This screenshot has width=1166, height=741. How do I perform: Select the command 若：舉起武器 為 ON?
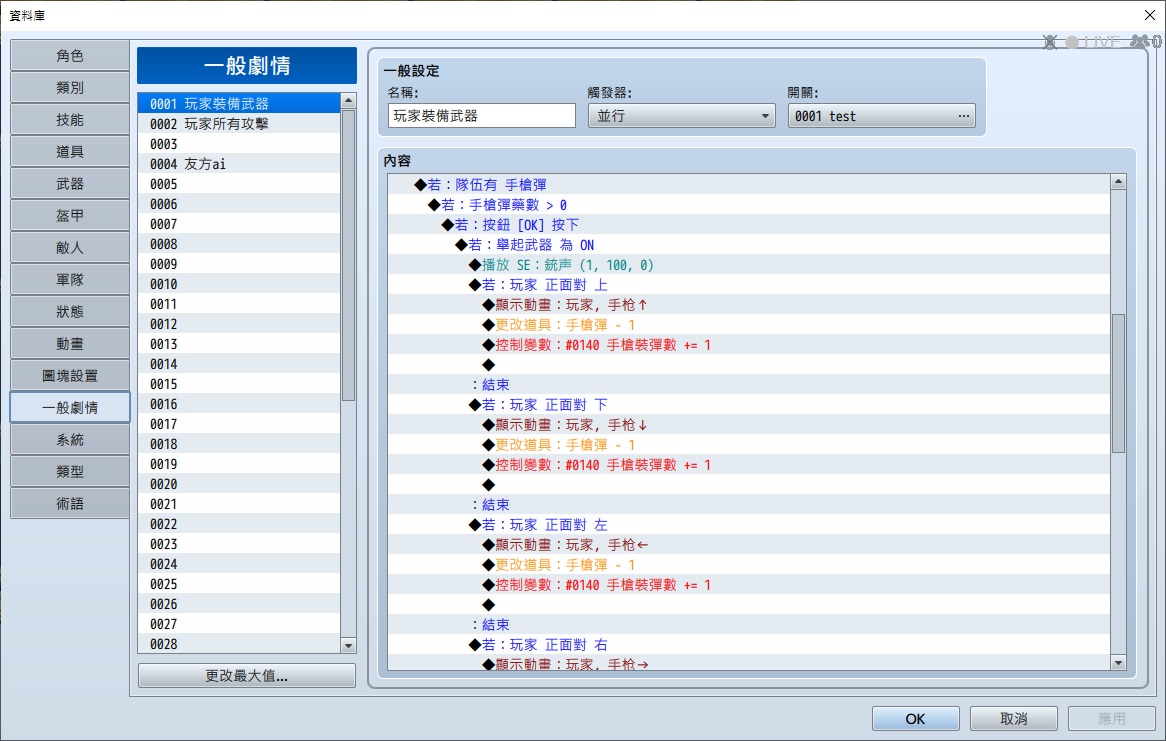coord(749,245)
